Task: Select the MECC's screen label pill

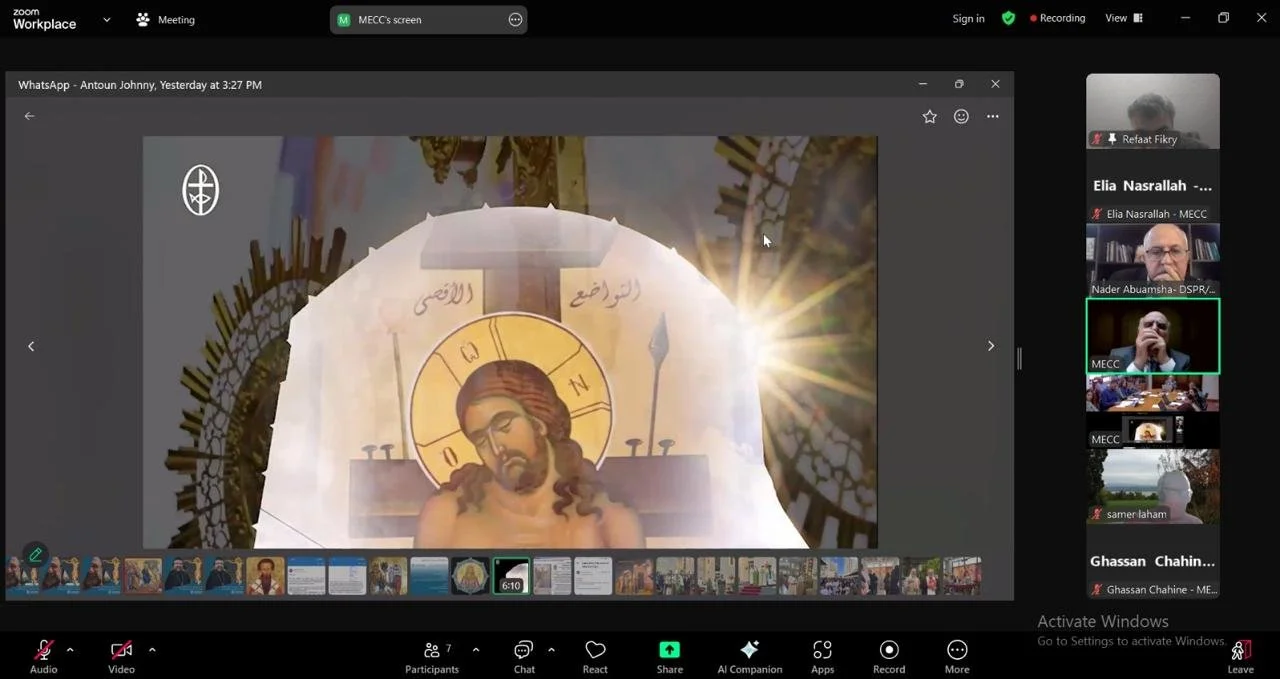Action: [428, 19]
